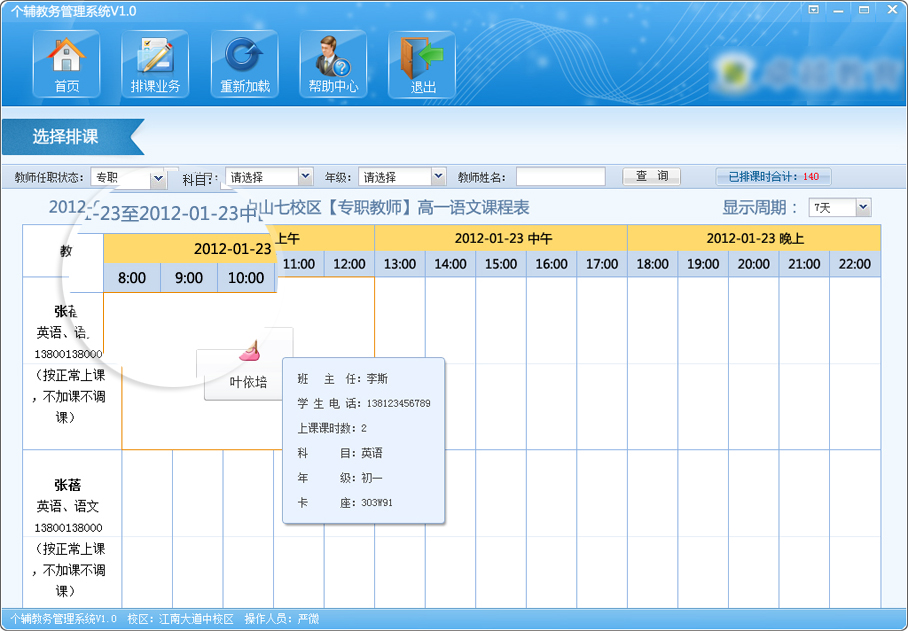Image resolution: width=908 pixels, height=631 pixels.
Task: Click the 已排课时合计 total button
Action: tap(774, 177)
